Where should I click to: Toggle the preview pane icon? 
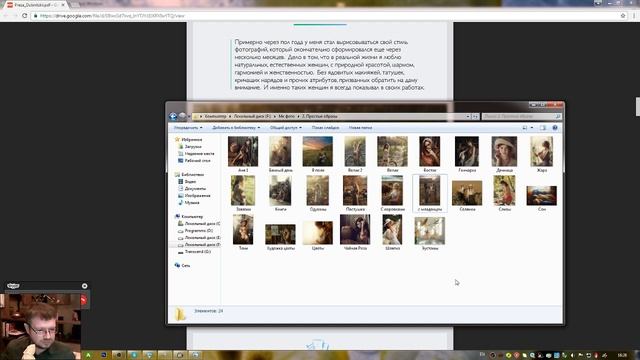pyautogui.click(x=543, y=128)
